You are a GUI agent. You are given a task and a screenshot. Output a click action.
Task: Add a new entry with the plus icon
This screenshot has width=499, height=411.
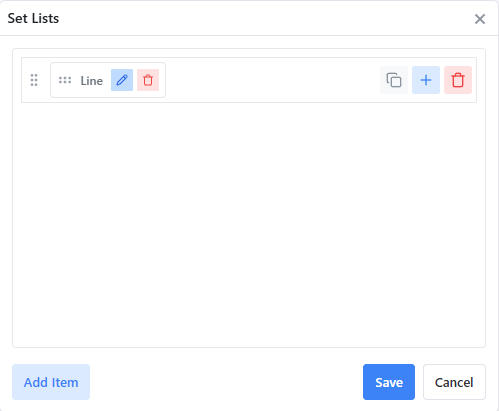point(426,80)
